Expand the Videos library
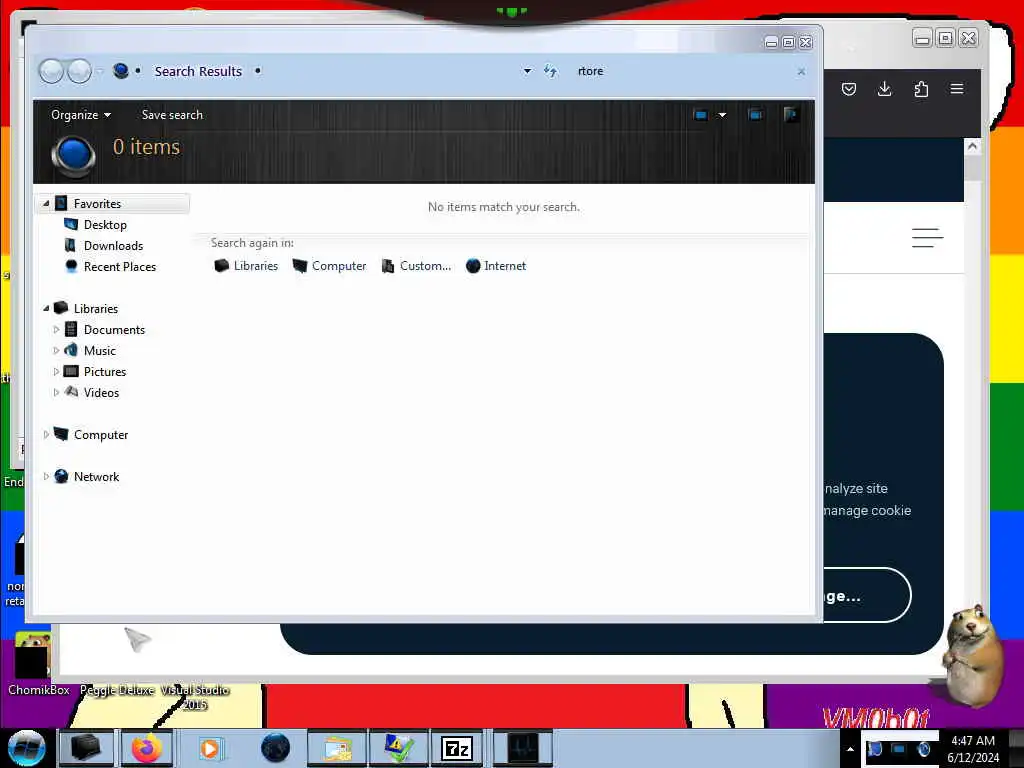The width and height of the screenshot is (1024, 768). 56,392
